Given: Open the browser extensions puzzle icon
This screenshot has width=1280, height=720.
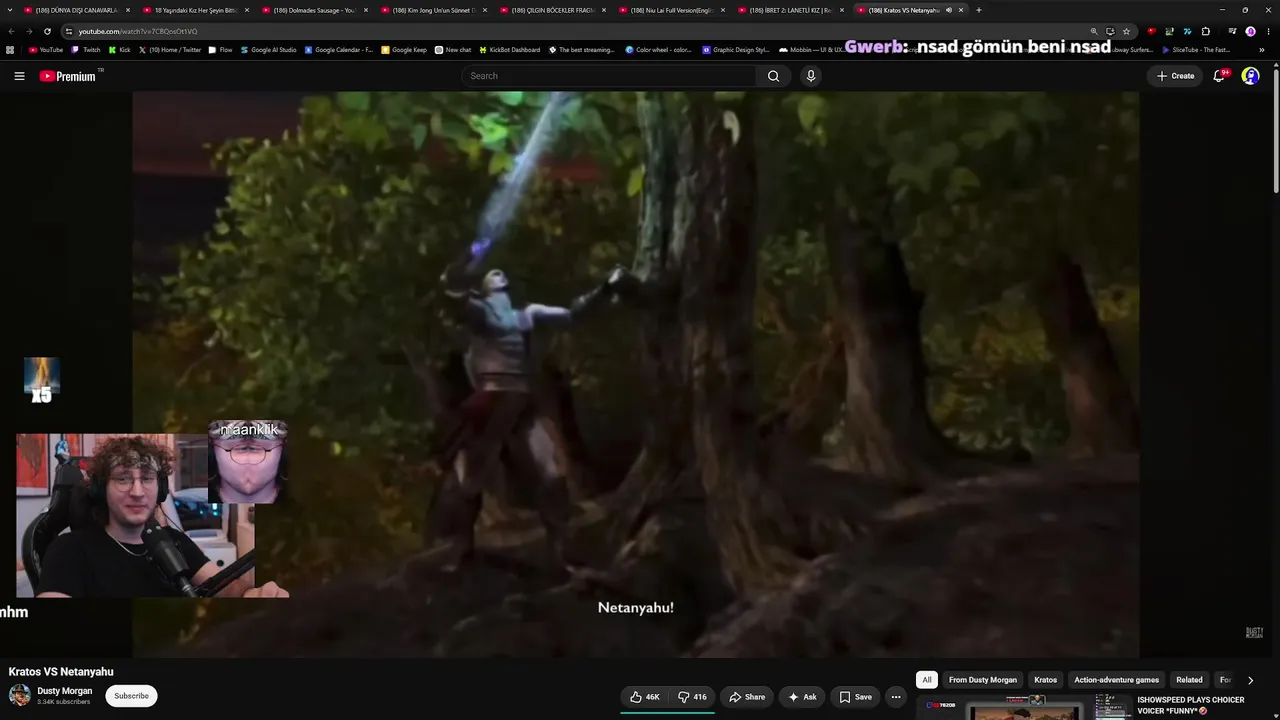Looking at the screenshot, I should tap(1206, 31).
